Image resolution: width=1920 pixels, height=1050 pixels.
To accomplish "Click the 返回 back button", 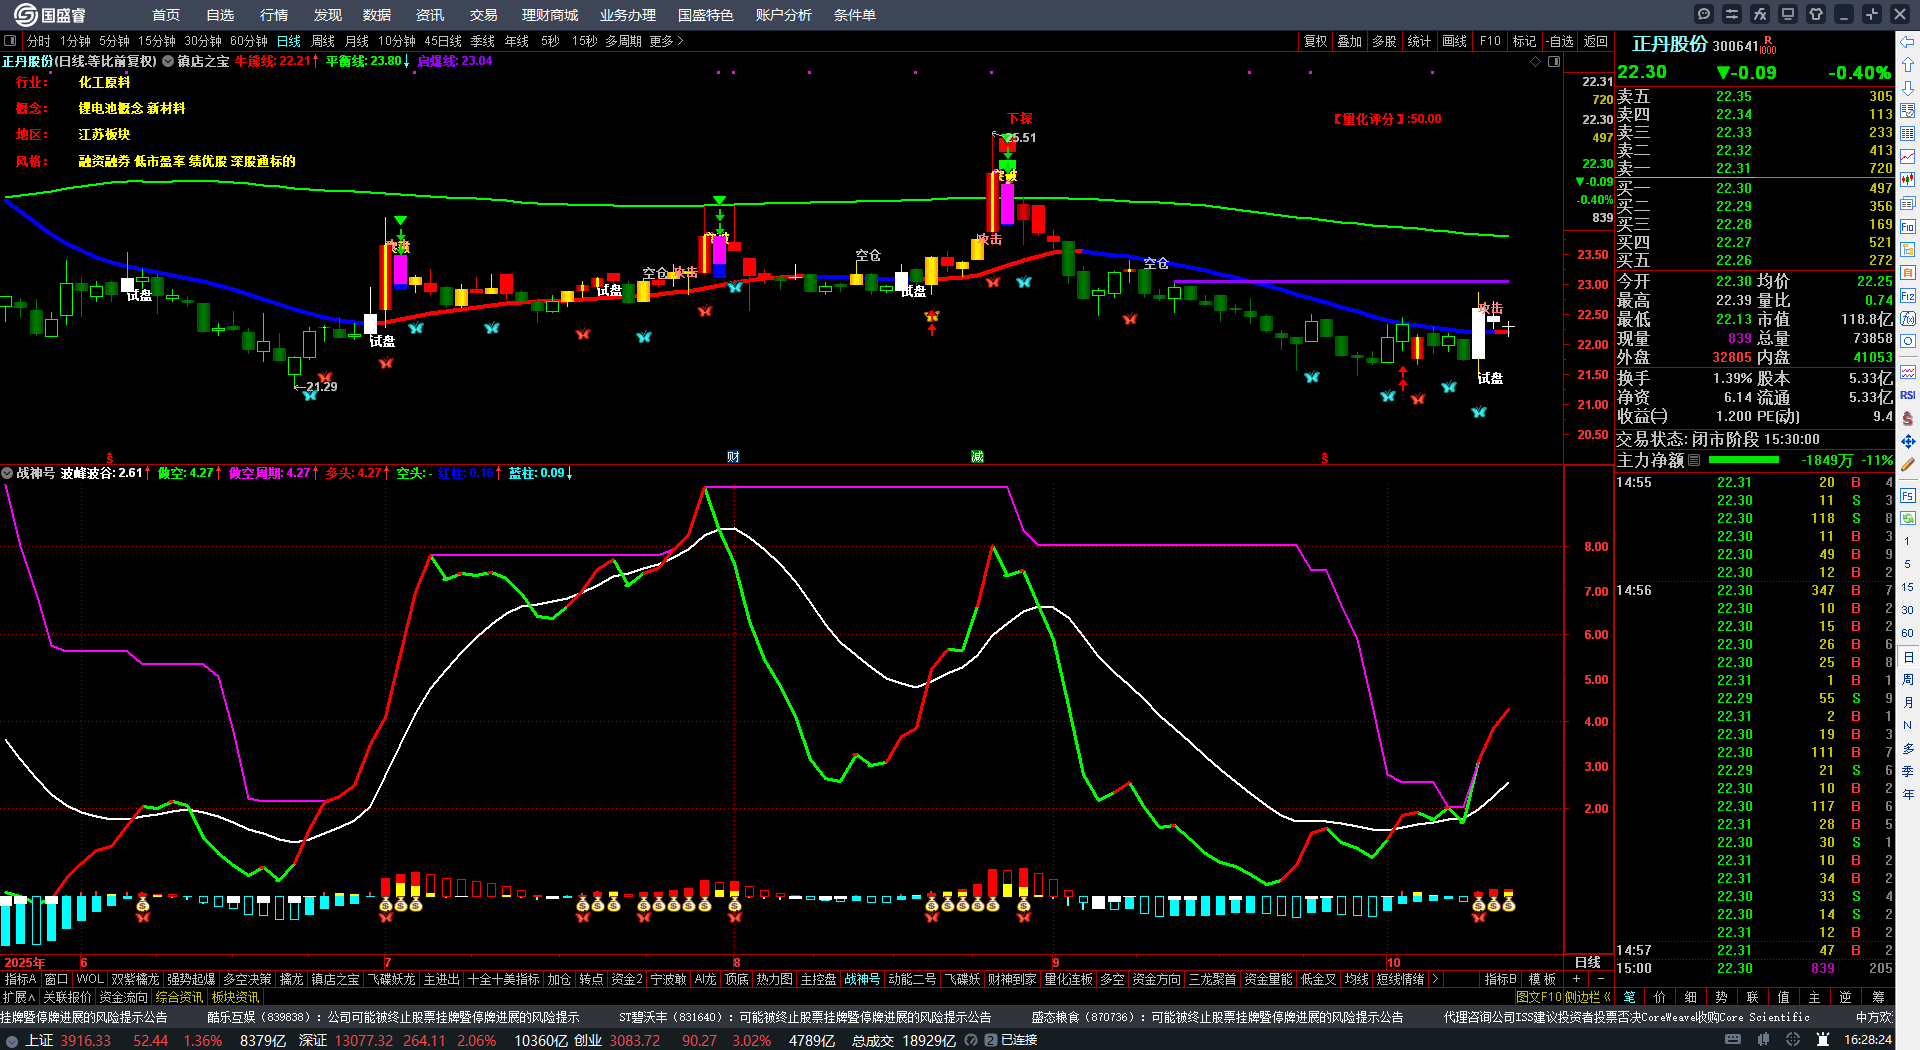I will coord(1596,41).
